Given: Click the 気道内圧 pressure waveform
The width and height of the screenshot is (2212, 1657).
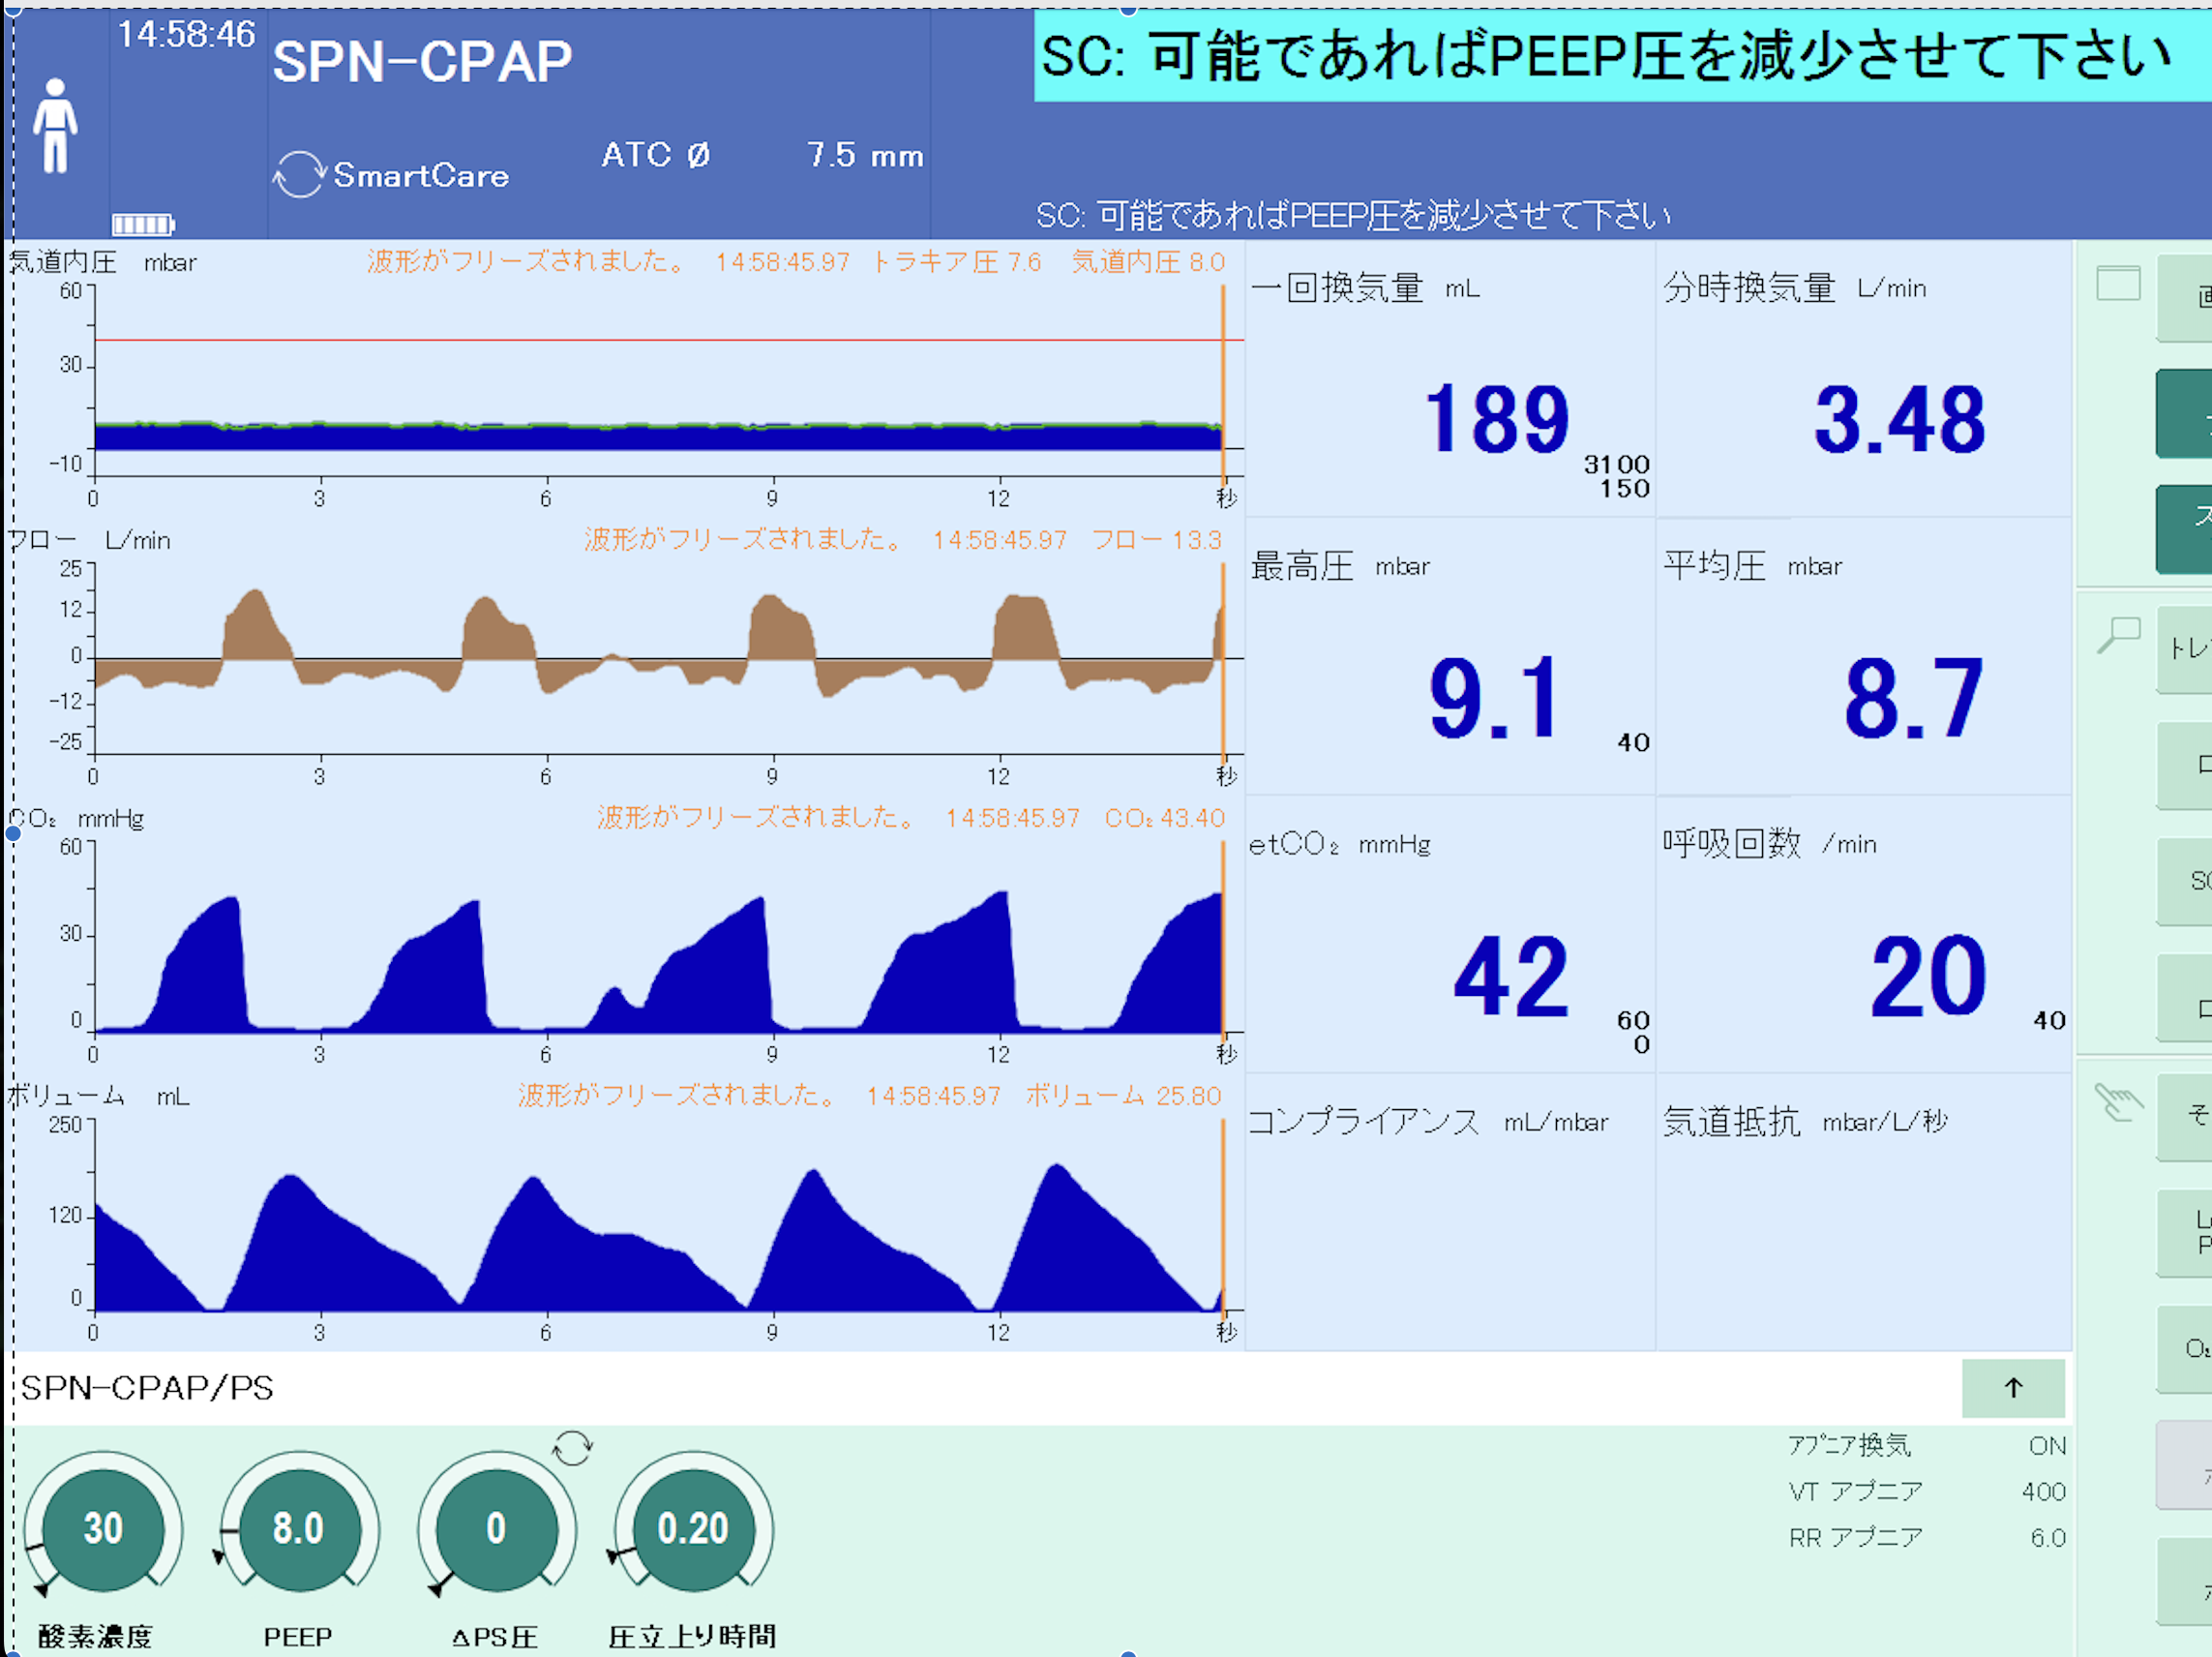Looking at the screenshot, I should coord(658,436).
